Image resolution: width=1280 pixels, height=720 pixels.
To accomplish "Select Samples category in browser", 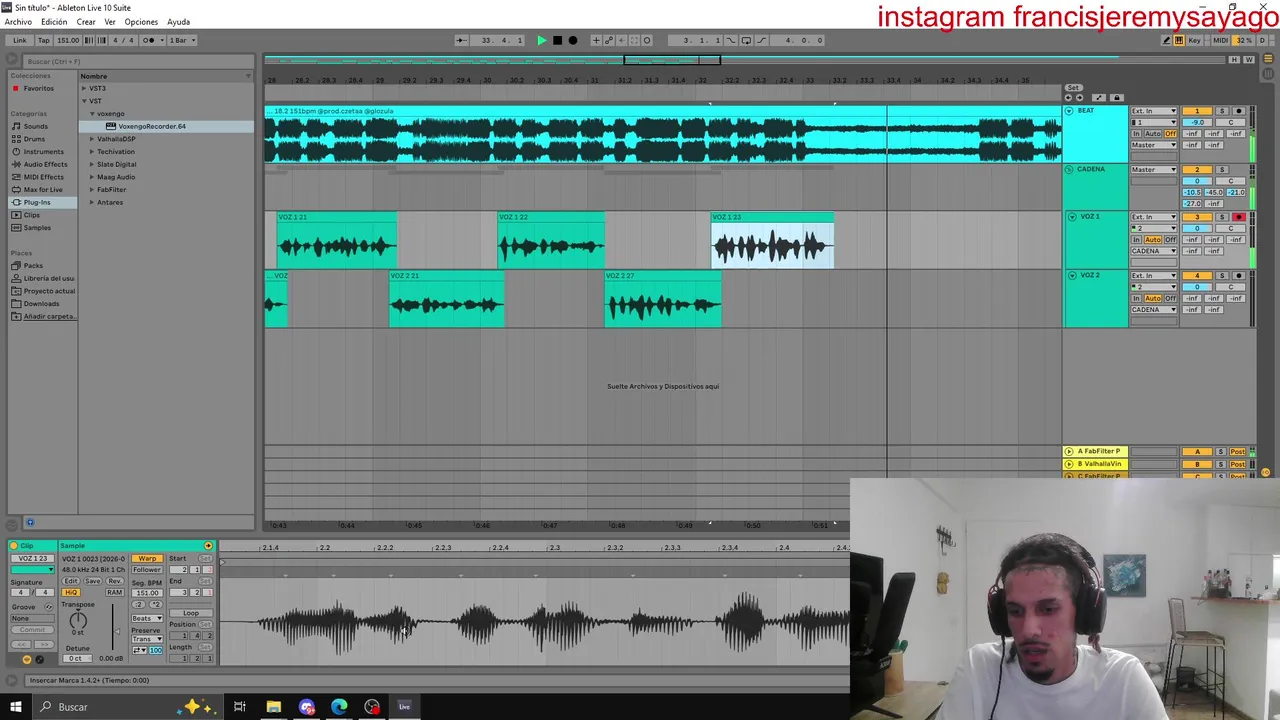I will pos(37,227).
